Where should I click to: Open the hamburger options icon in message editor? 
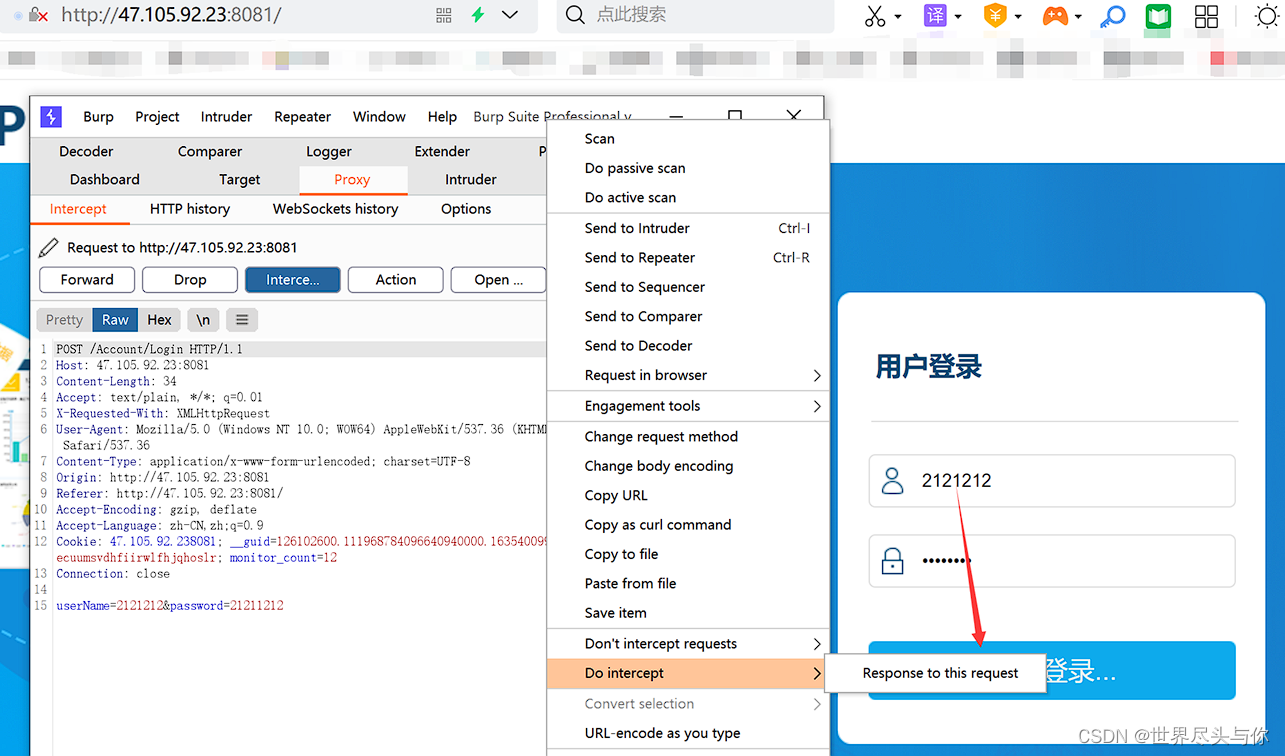[241, 320]
